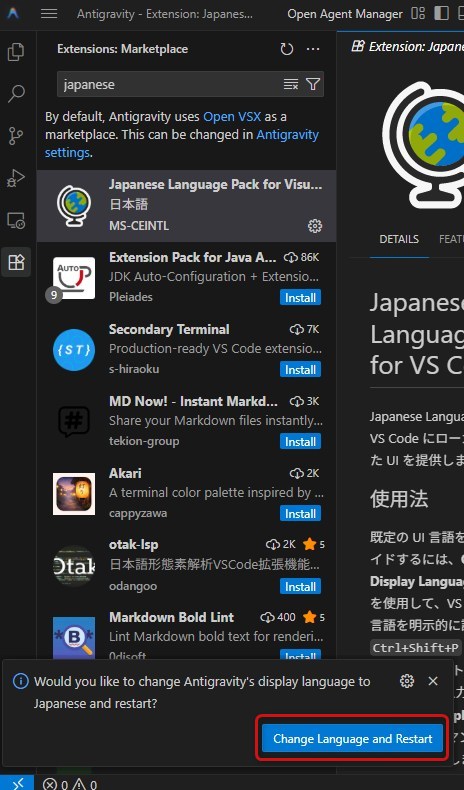Dismiss the display language notification
The image size is (464, 790).
433,681
